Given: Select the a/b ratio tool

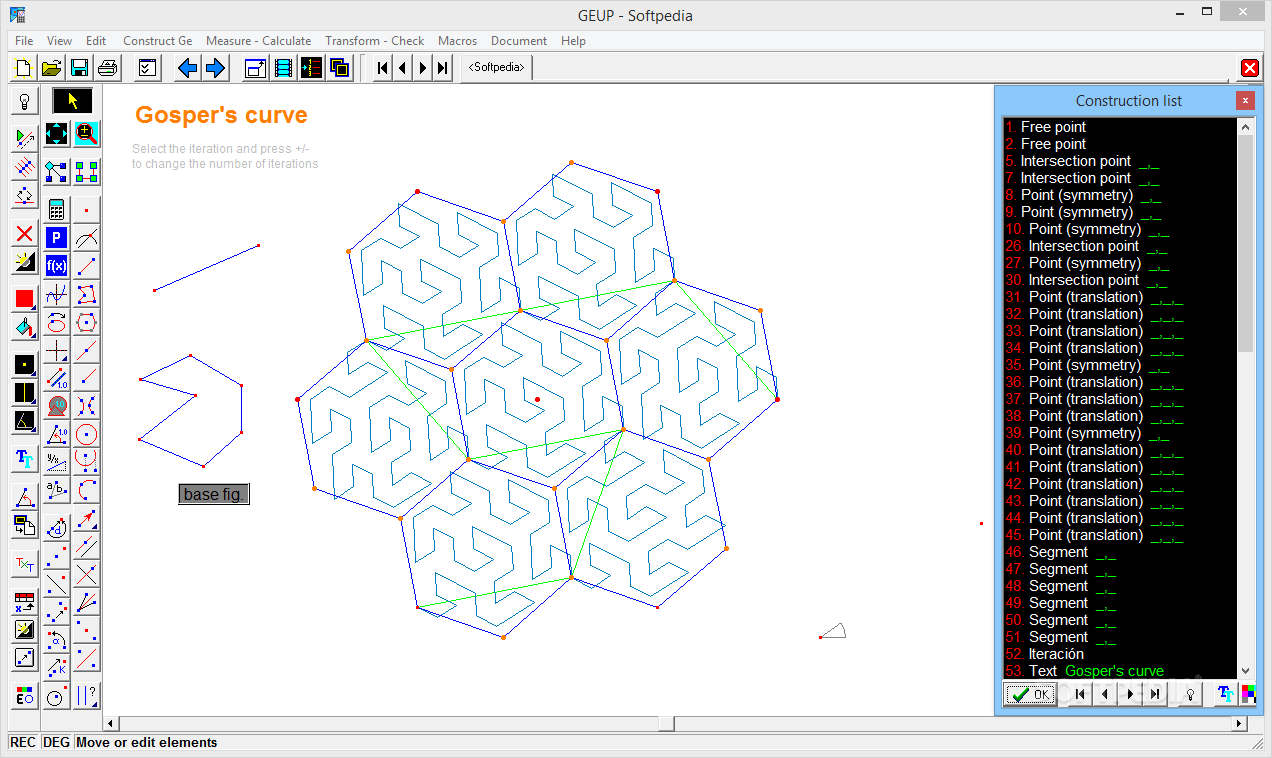Looking at the screenshot, I should click(57, 490).
